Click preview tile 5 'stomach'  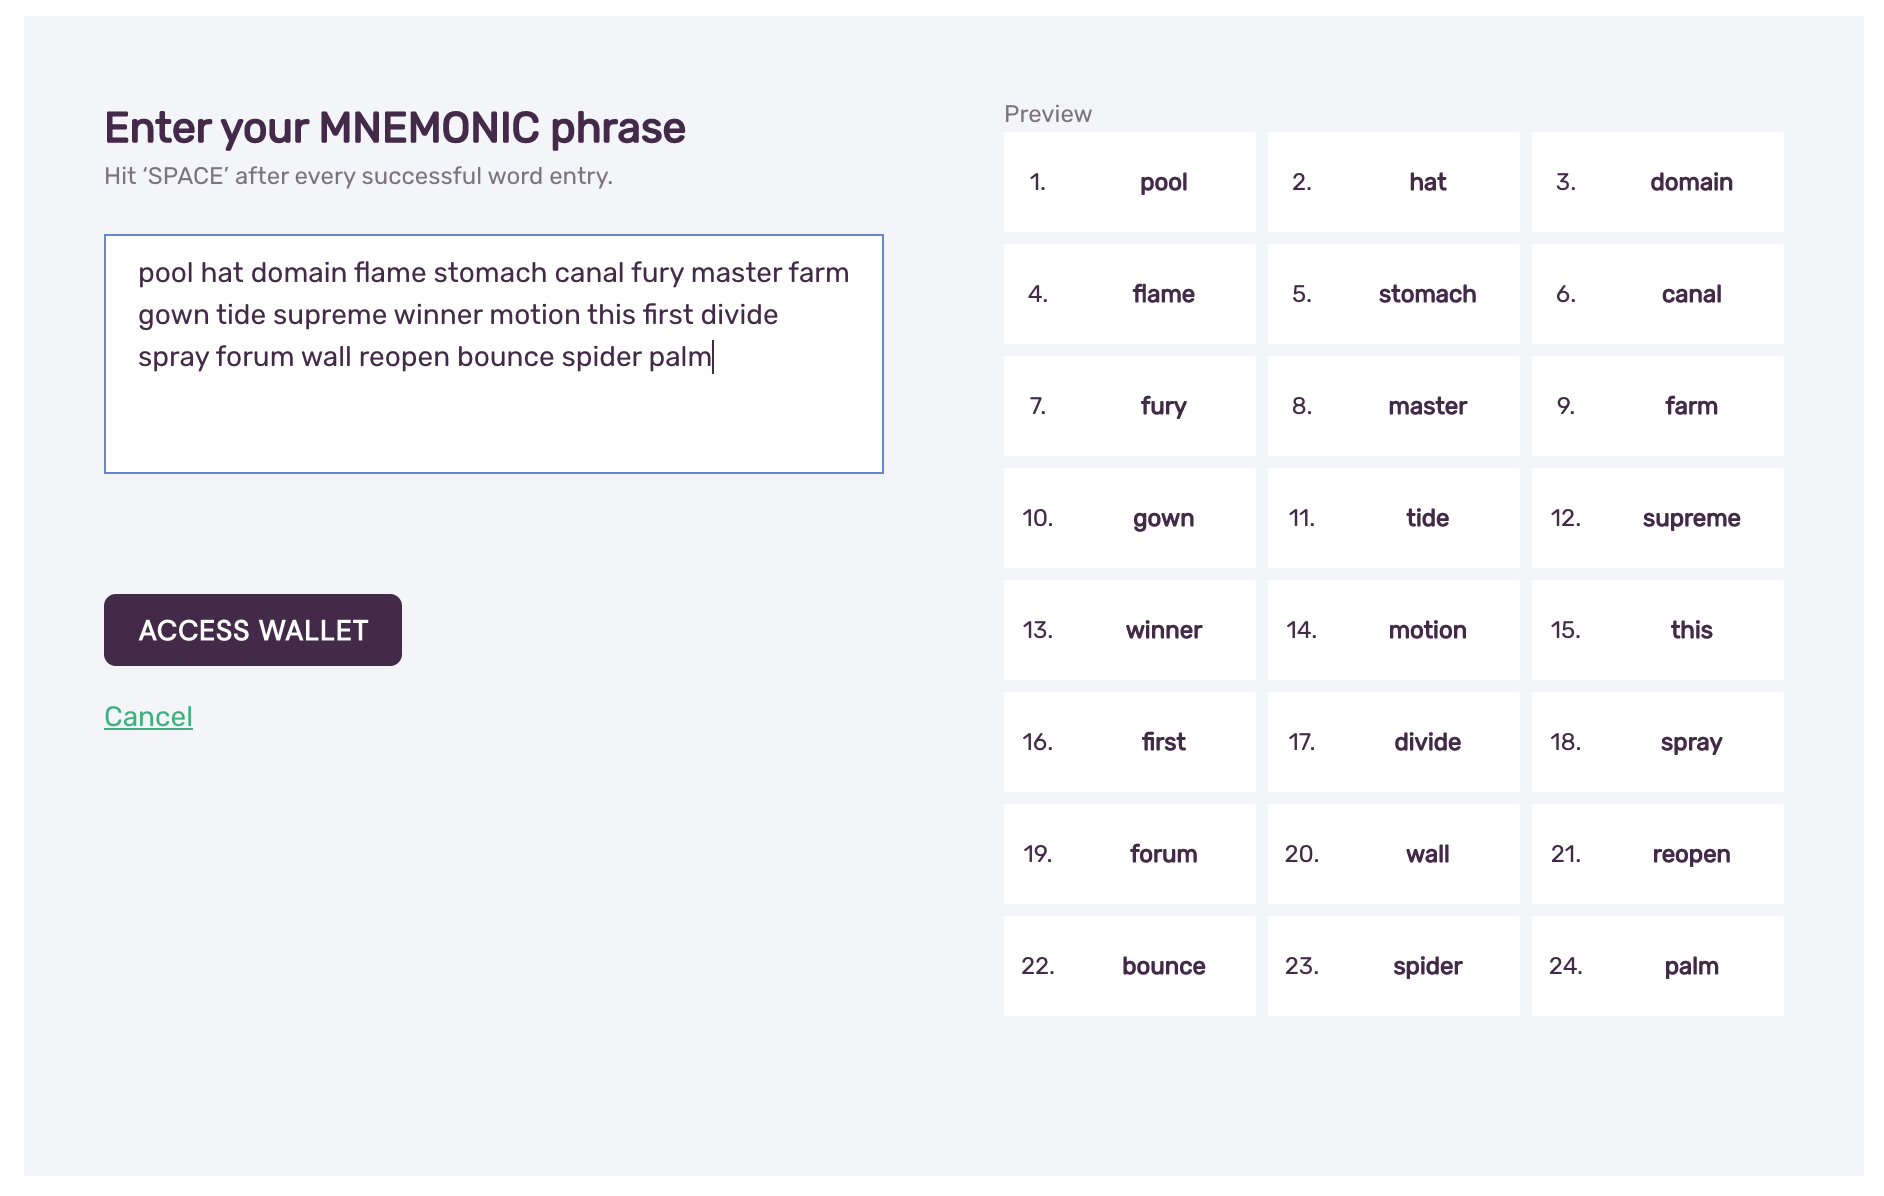click(1394, 294)
